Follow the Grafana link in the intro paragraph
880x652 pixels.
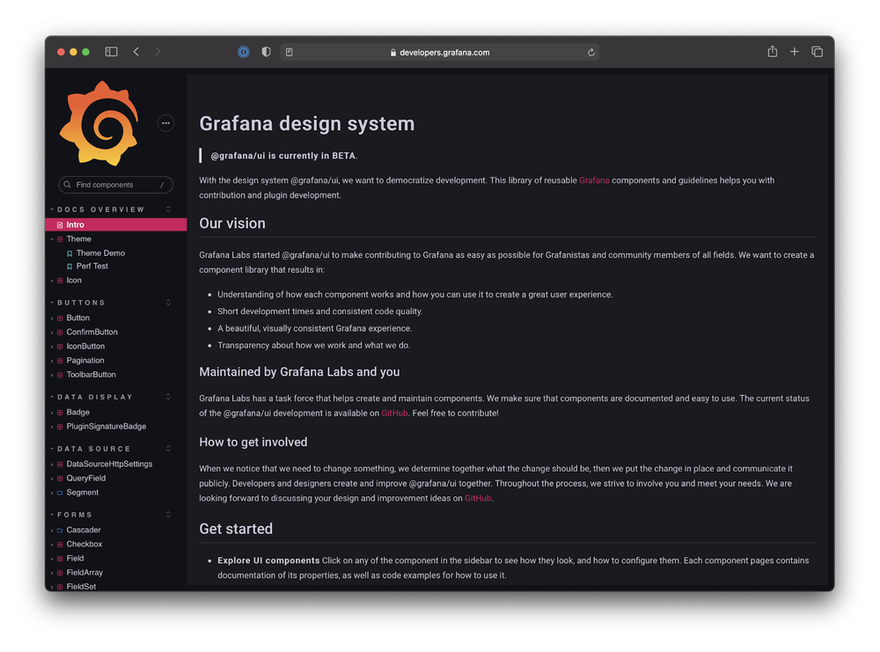[x=594, y=180]
